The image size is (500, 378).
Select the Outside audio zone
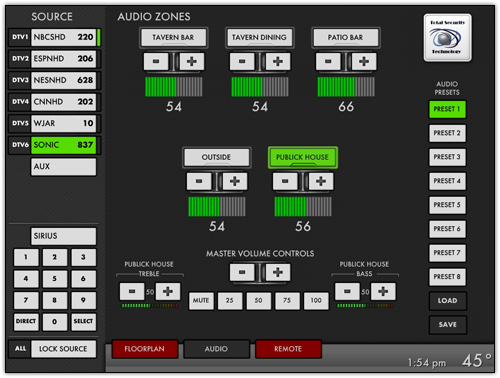point(216,157)
